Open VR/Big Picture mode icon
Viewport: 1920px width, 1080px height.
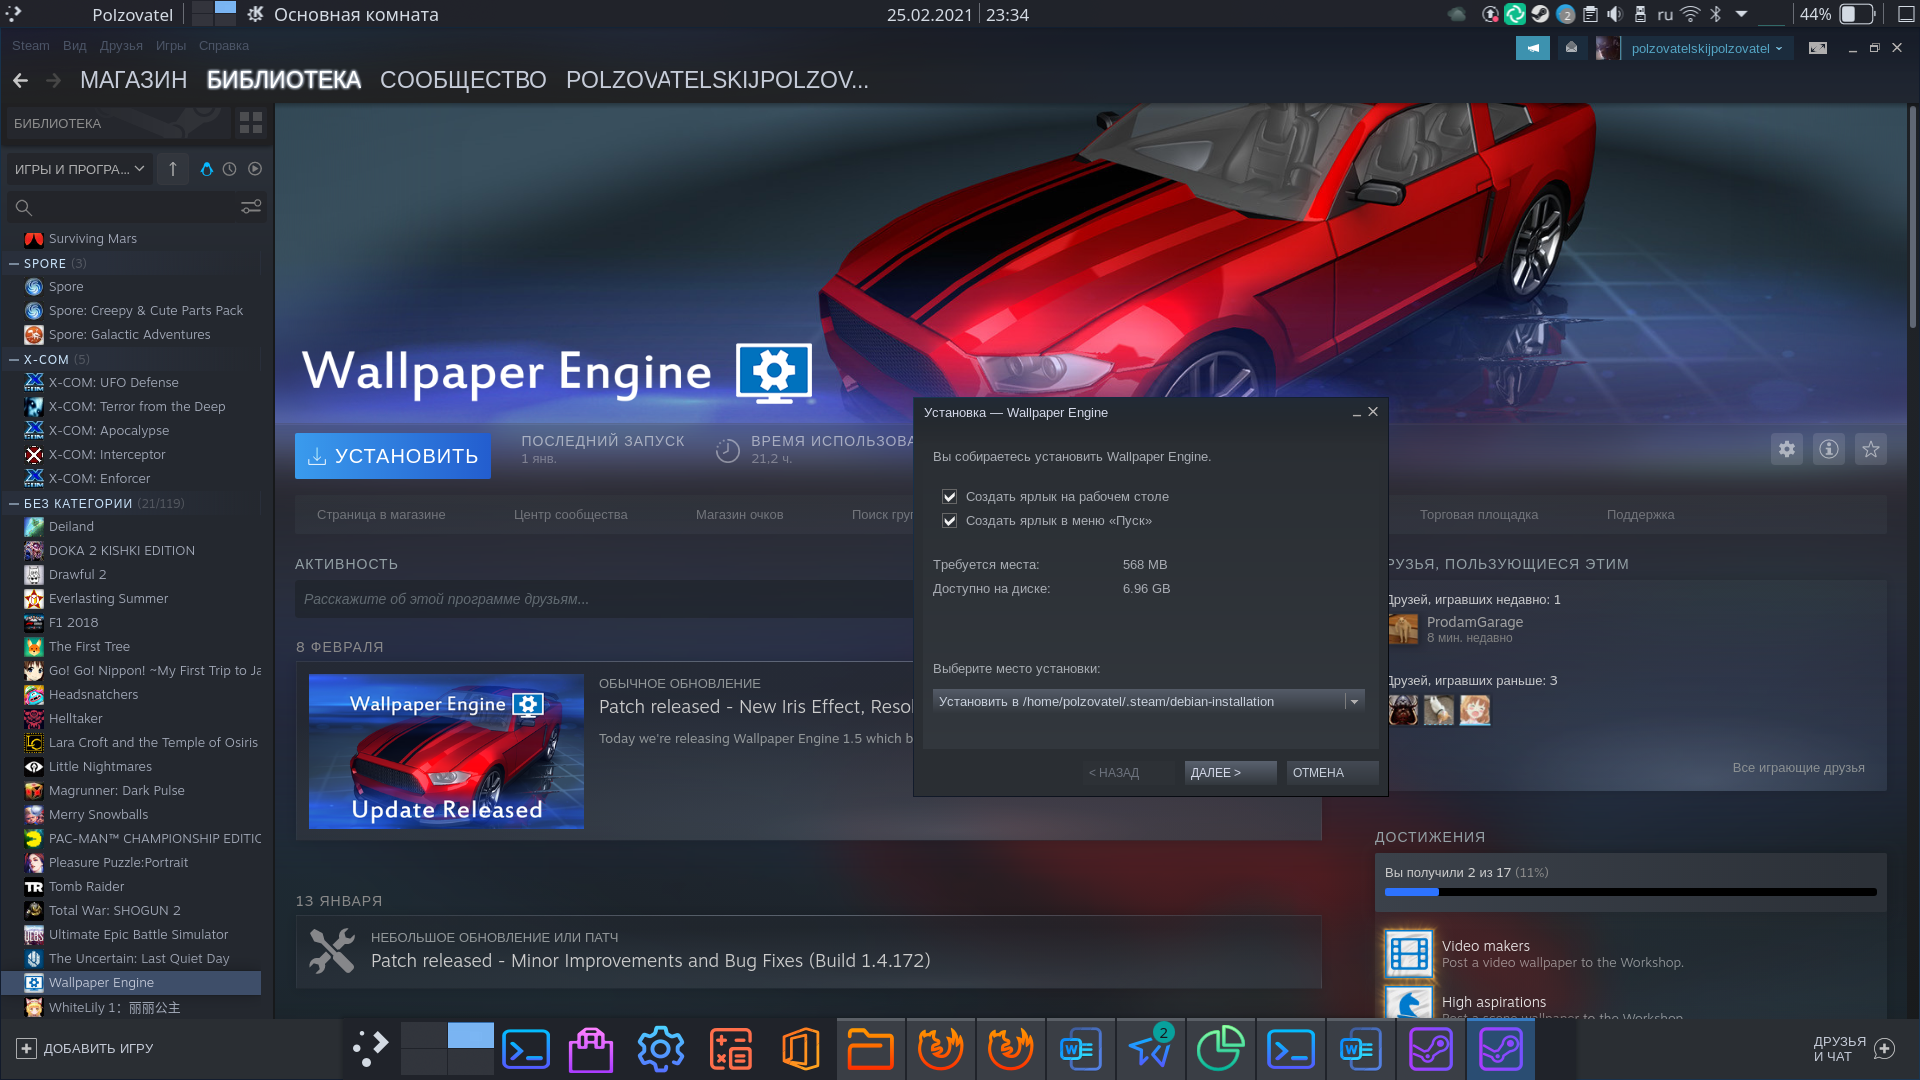pyautogui.click(x=1818, y=48)
